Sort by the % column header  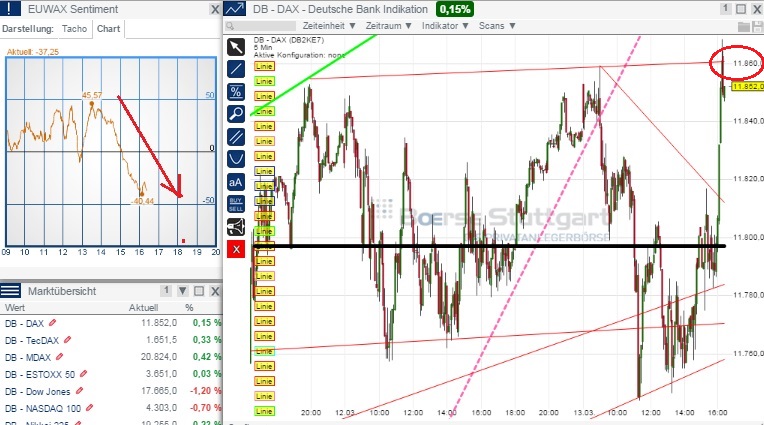coord(189,308)
